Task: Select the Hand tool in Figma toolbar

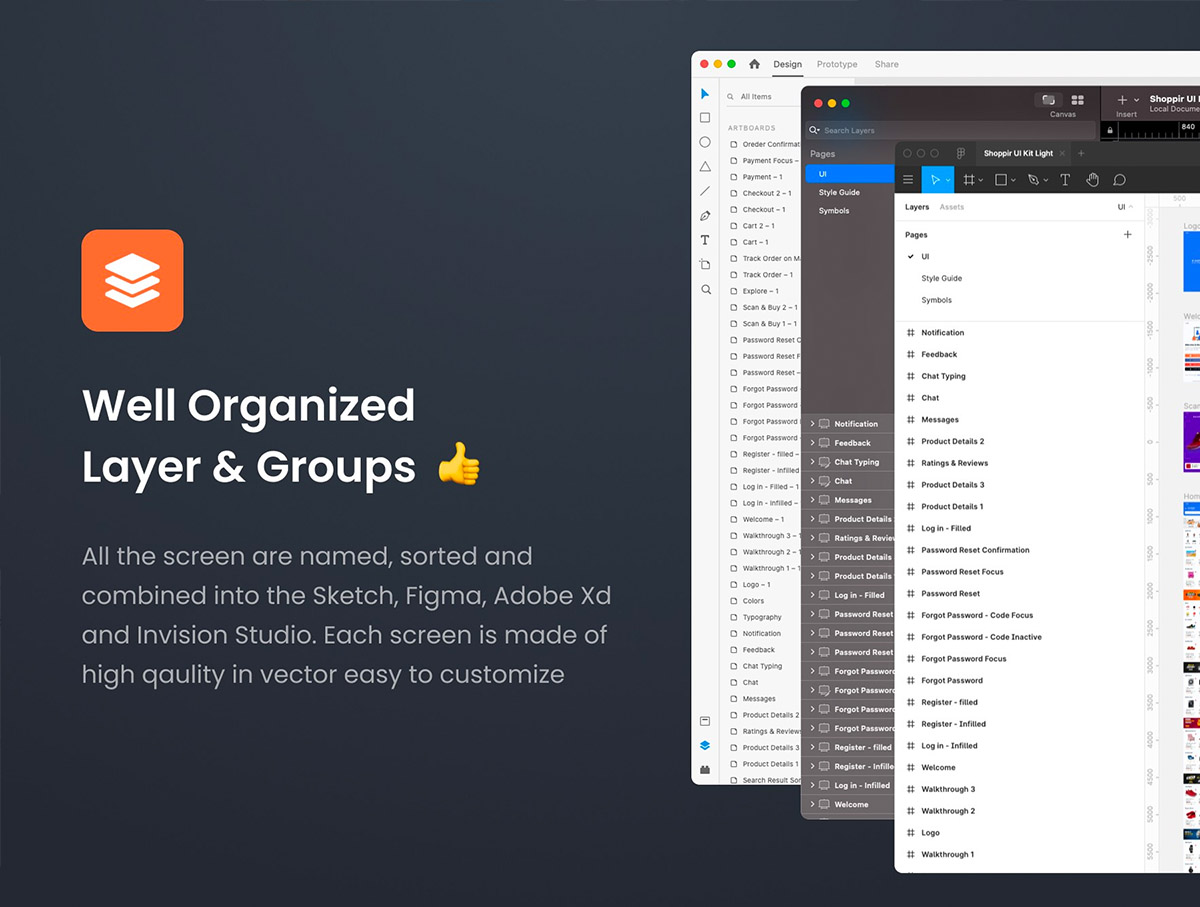Action: (1092, 180)
